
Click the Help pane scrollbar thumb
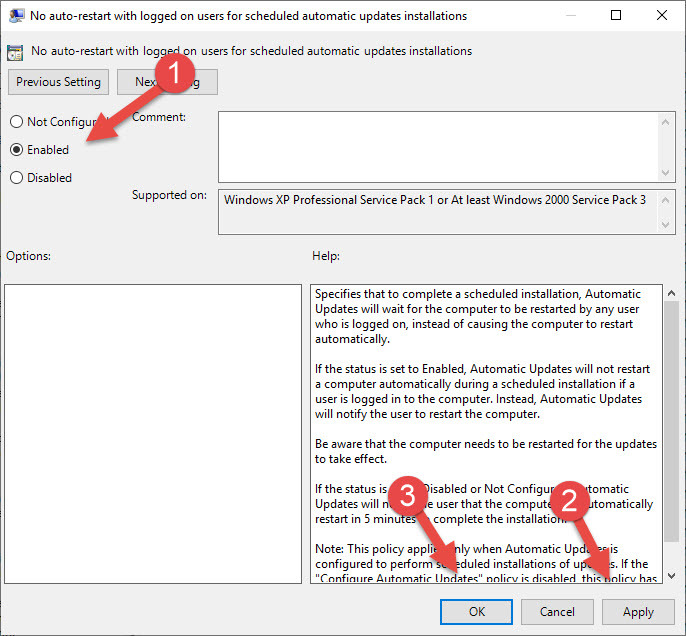click(672, 422)
